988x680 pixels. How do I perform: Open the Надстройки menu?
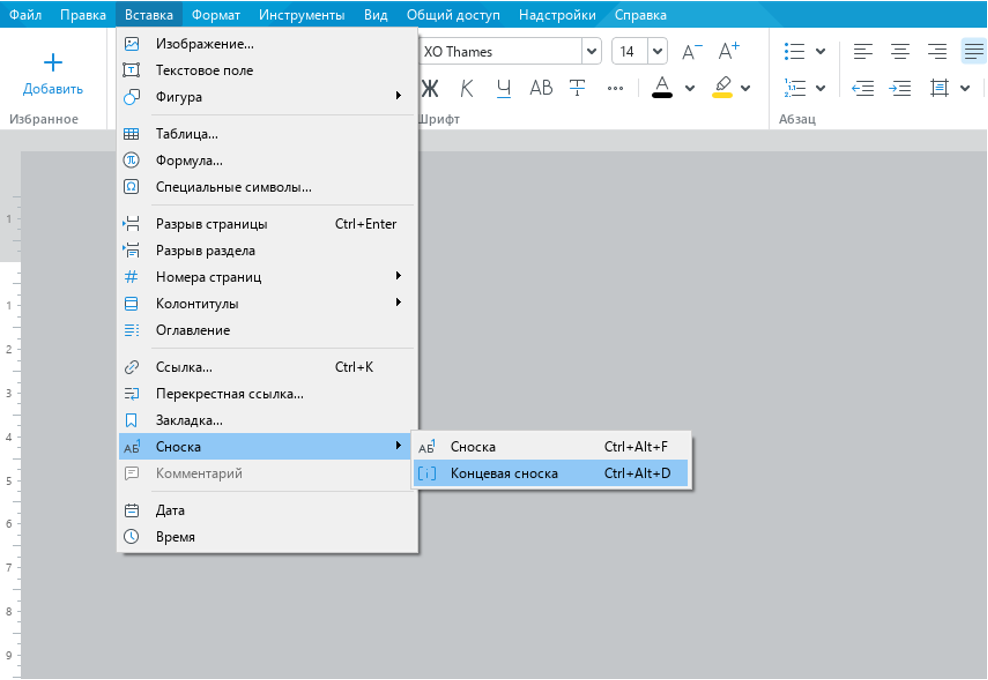click(557, 14)
